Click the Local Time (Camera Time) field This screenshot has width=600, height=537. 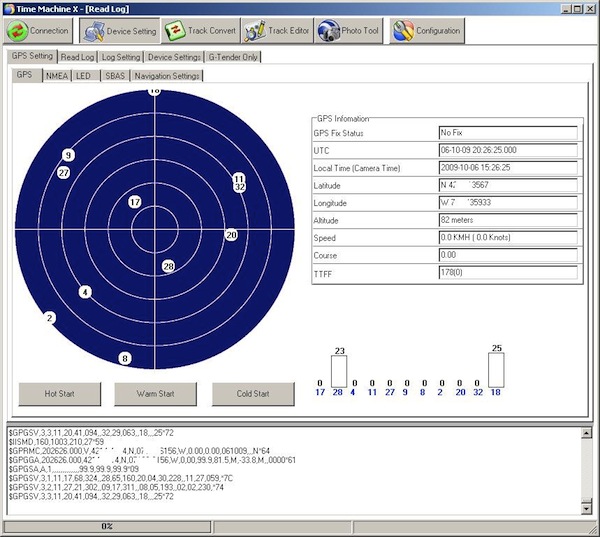pyautogui.click(x=508, y=168)
